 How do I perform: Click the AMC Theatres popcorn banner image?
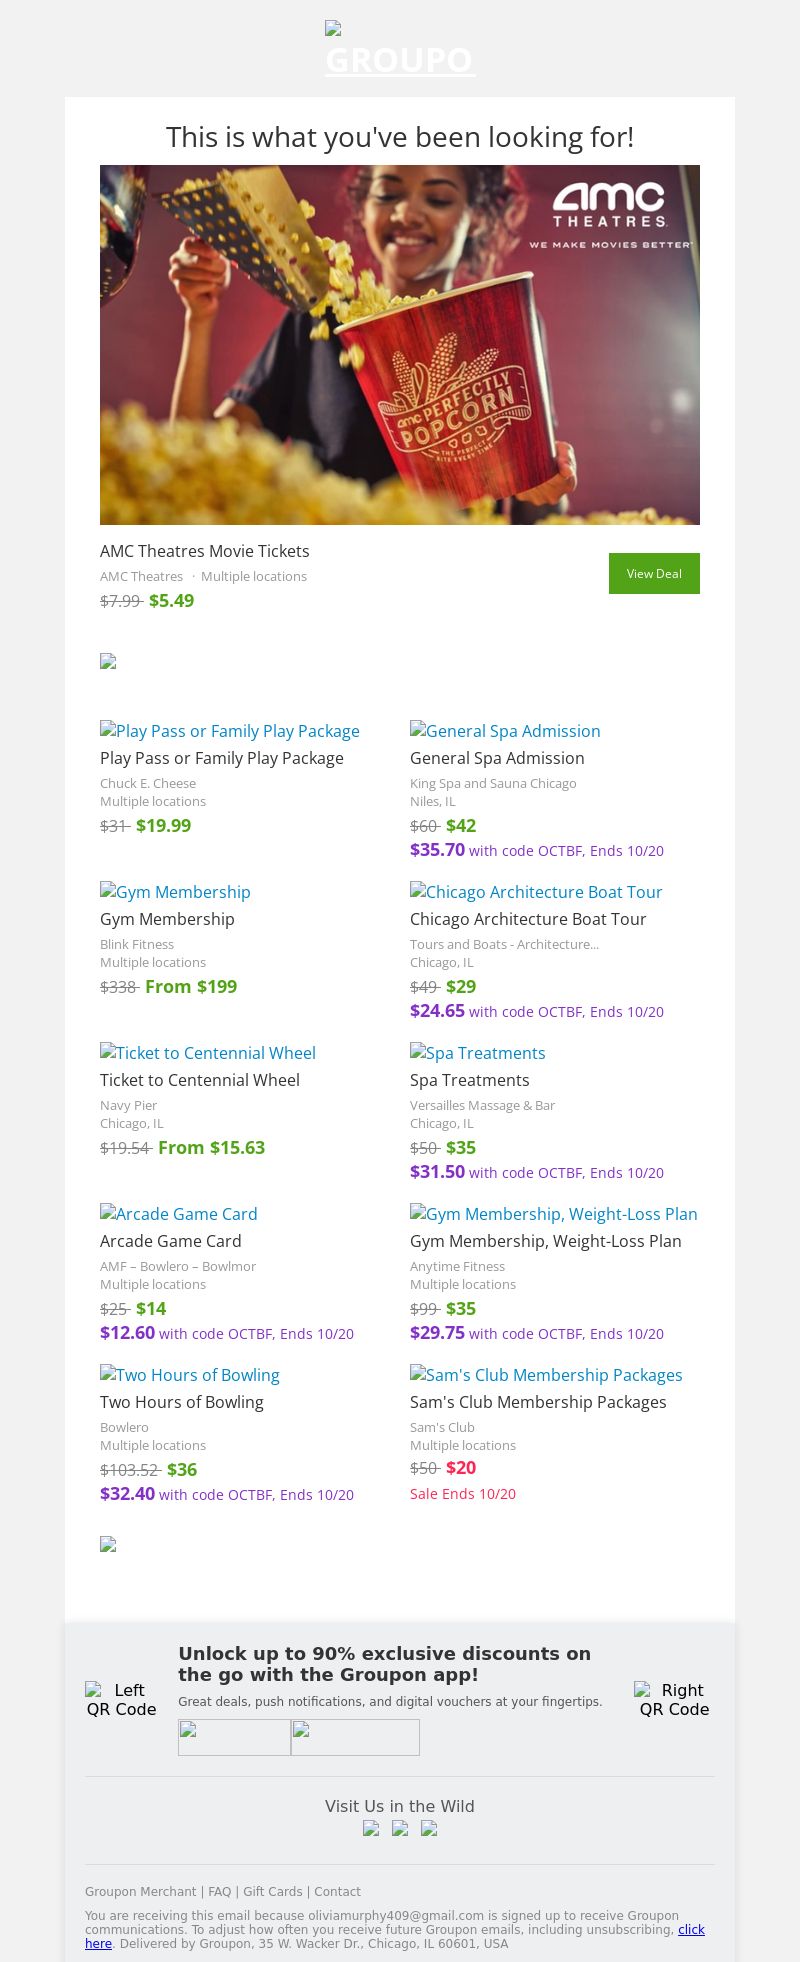tap(400, 344)
